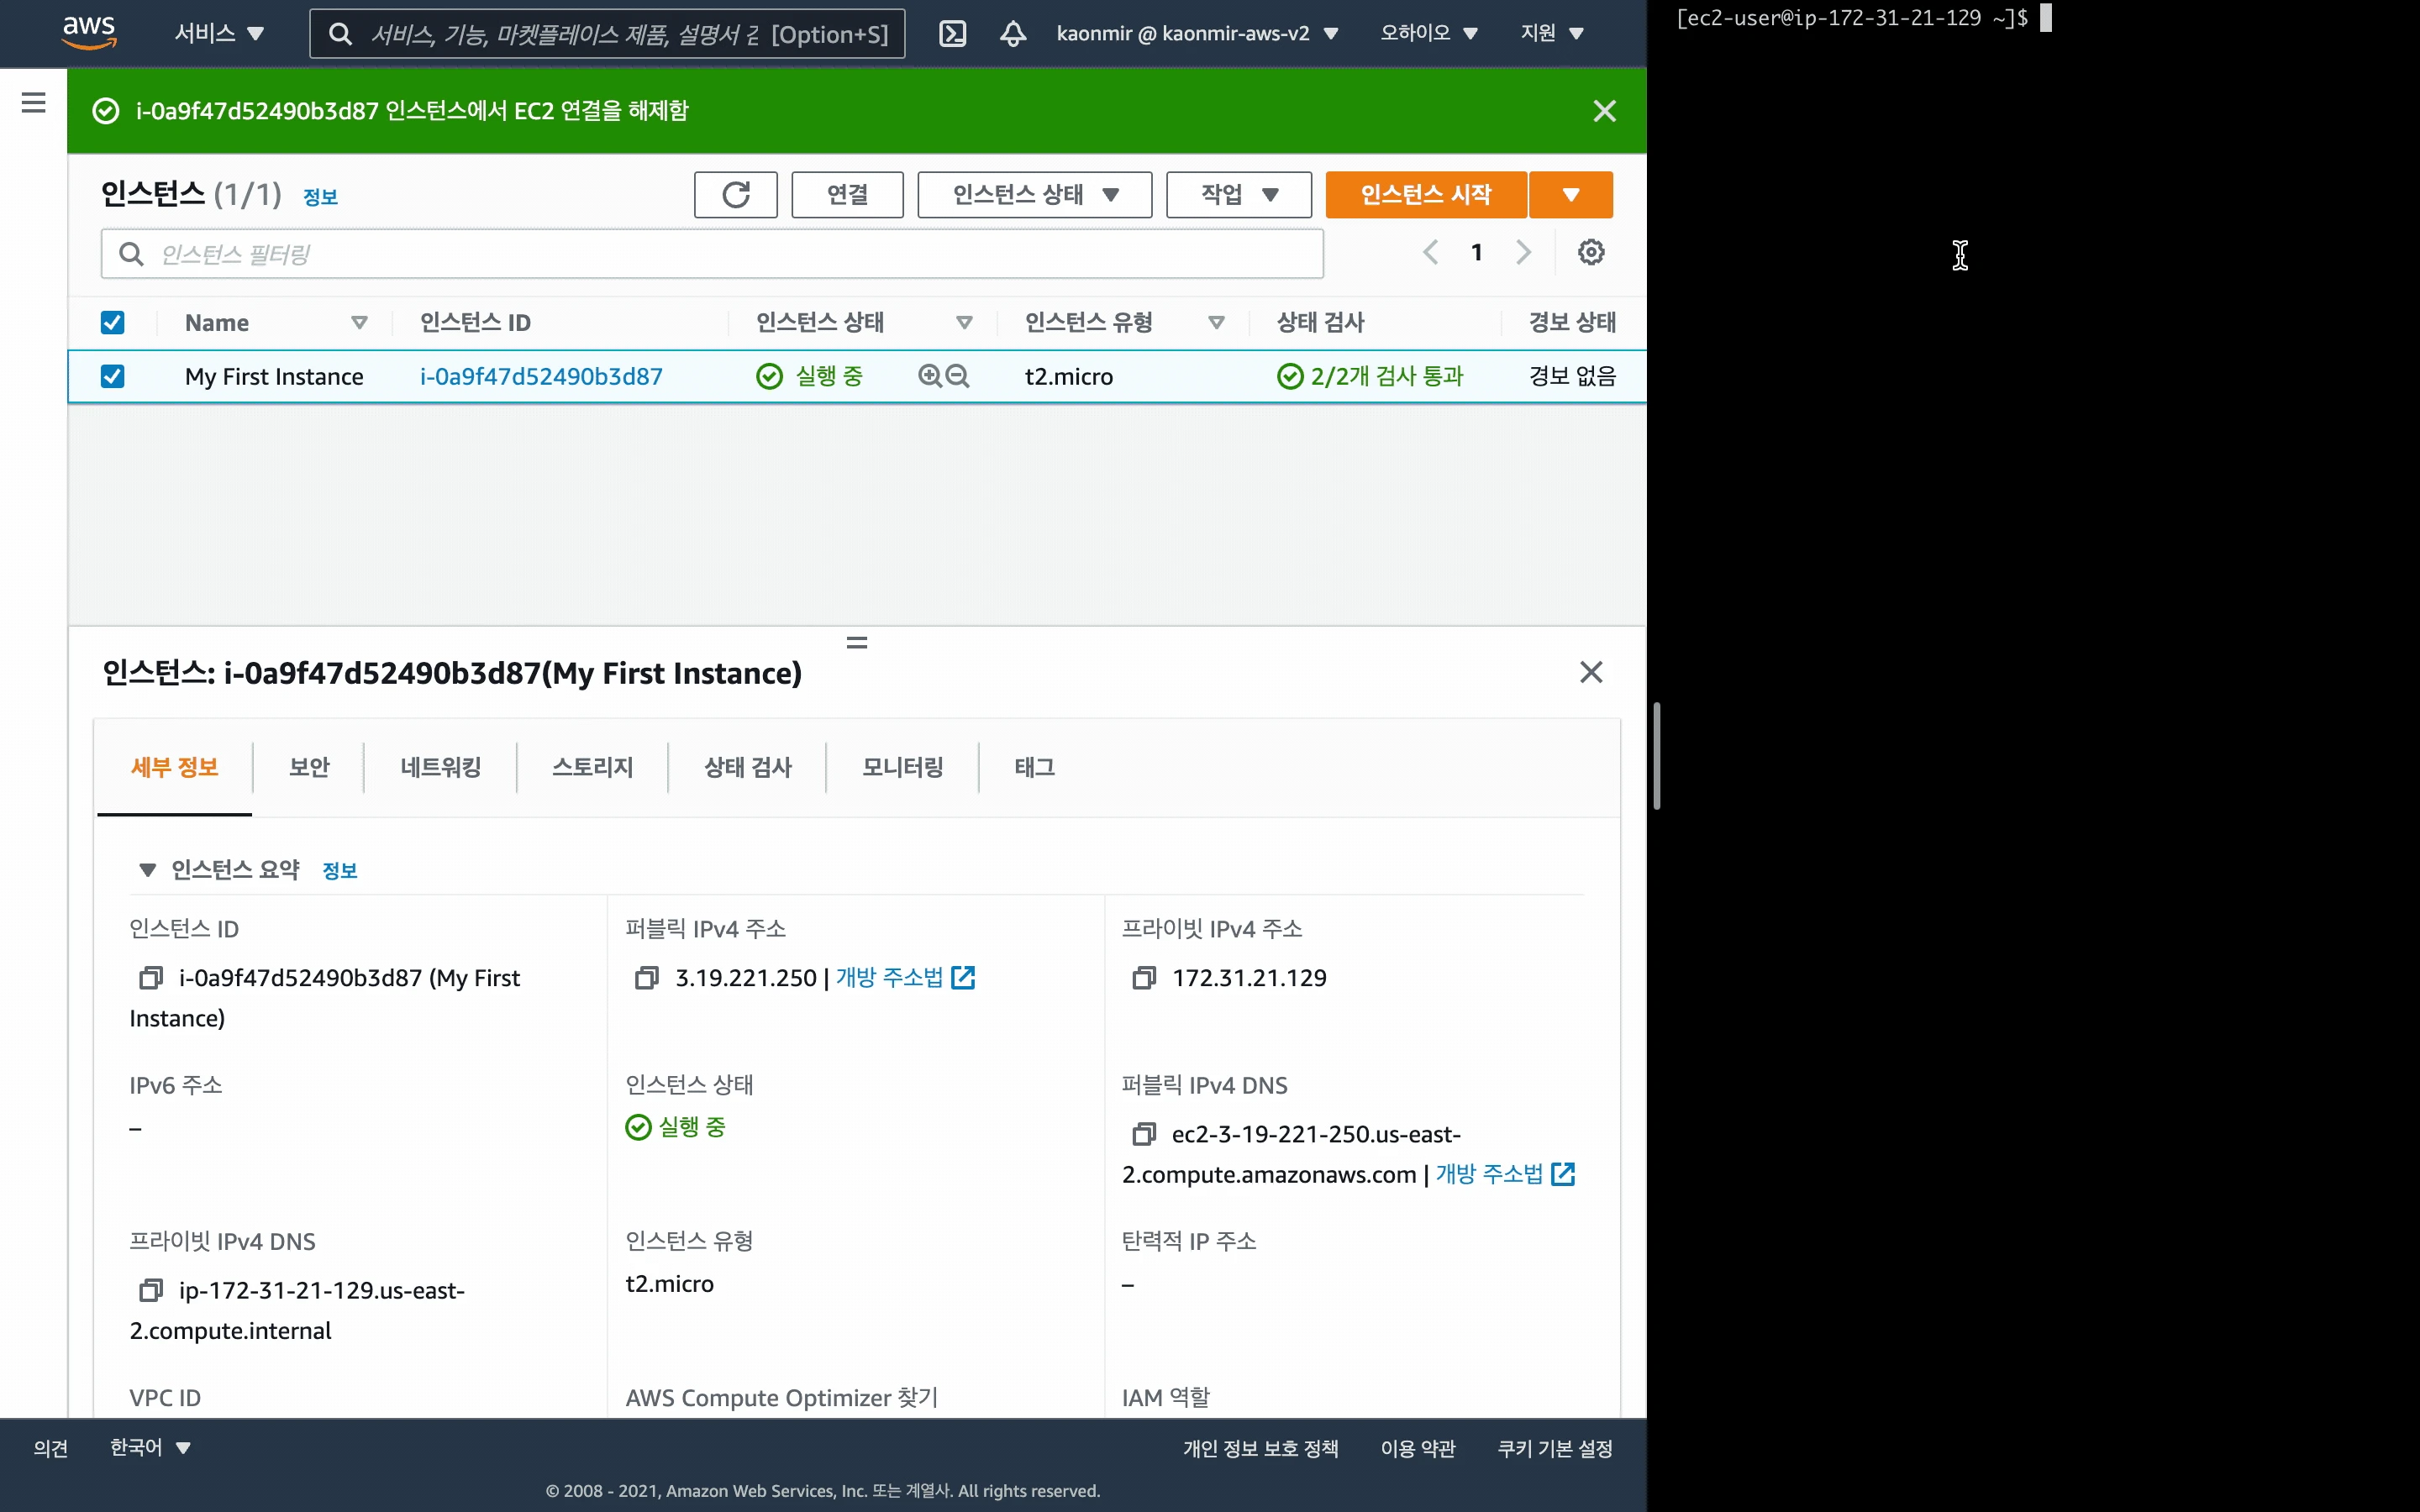The width and height of the screenshot is (2420, 1512).
Task: Switch to the 보안 tab
Action: (x=309, y=767)
